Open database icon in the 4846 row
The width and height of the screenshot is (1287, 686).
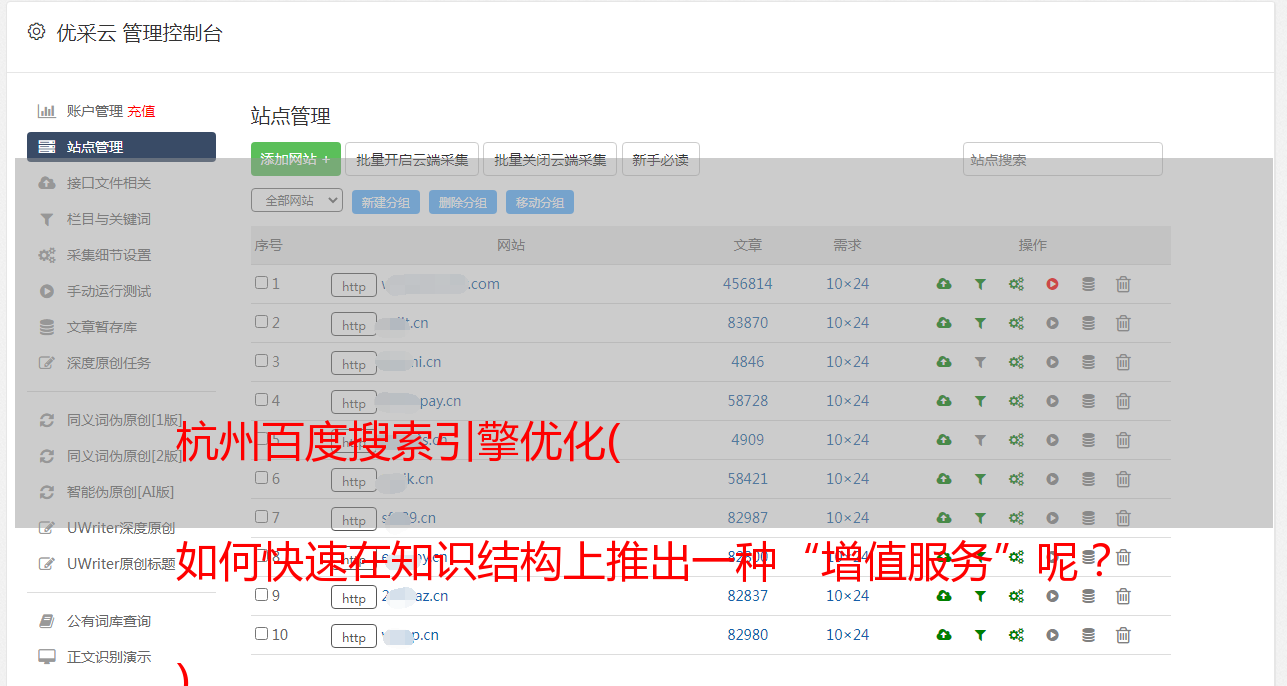coord(1088,362)
